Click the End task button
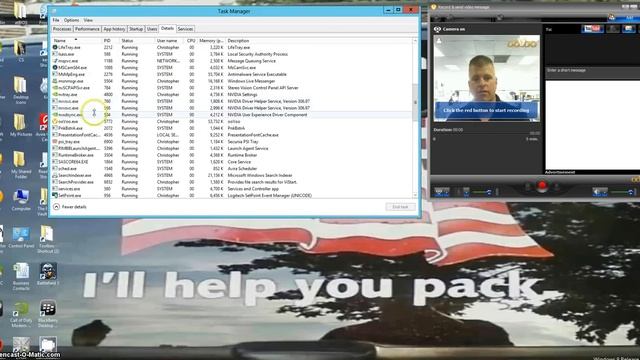 point(400,207)
